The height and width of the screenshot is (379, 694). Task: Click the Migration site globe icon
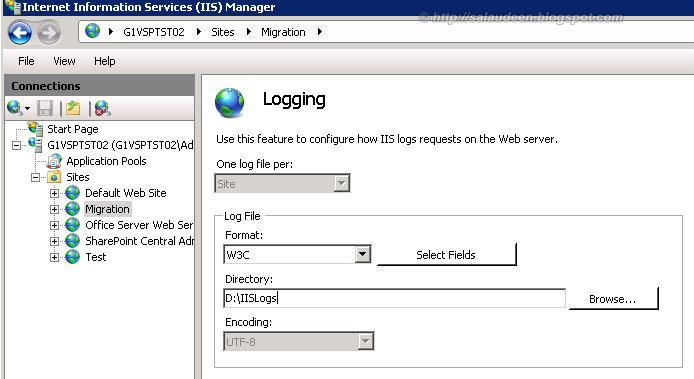[x=73, y=209]
